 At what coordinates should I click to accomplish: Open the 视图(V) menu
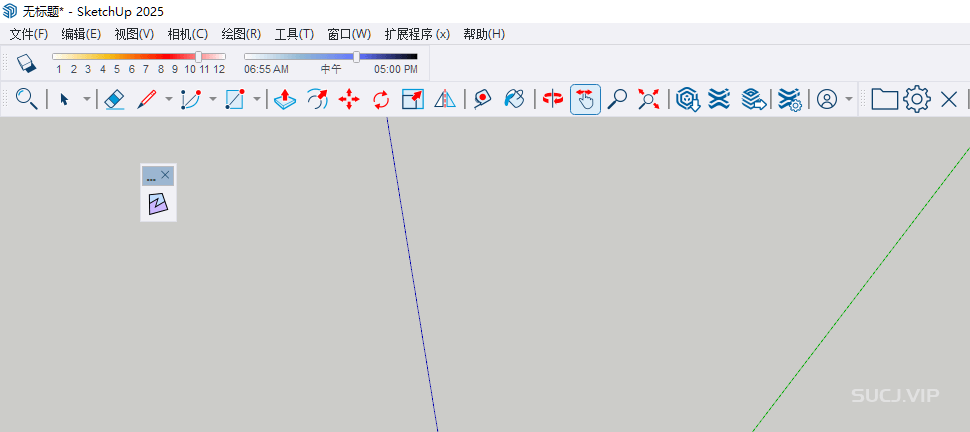tap(134, 35)
